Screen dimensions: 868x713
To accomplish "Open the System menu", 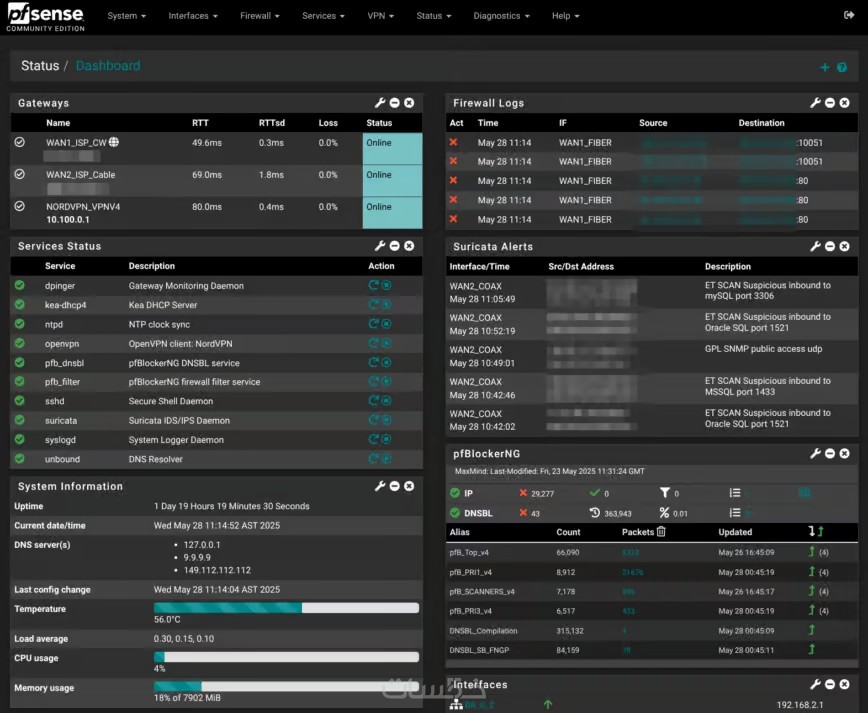I will pos(126,16).
